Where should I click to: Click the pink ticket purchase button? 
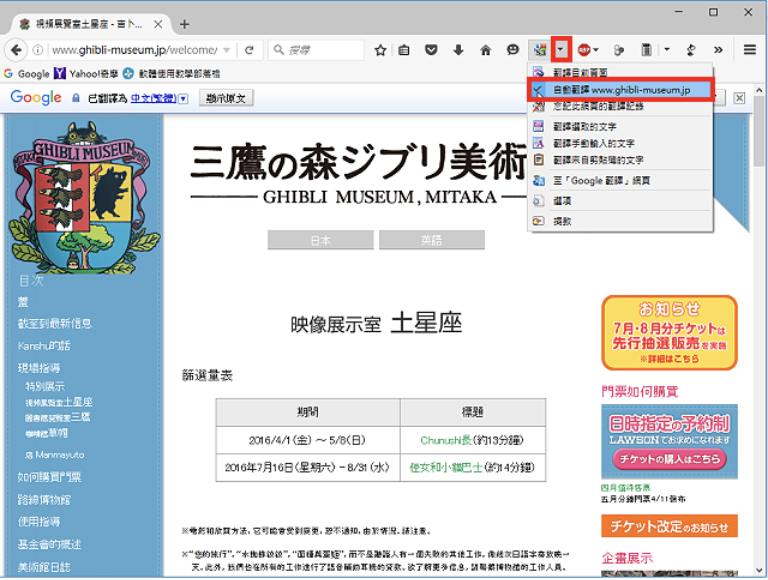[669, 459]
